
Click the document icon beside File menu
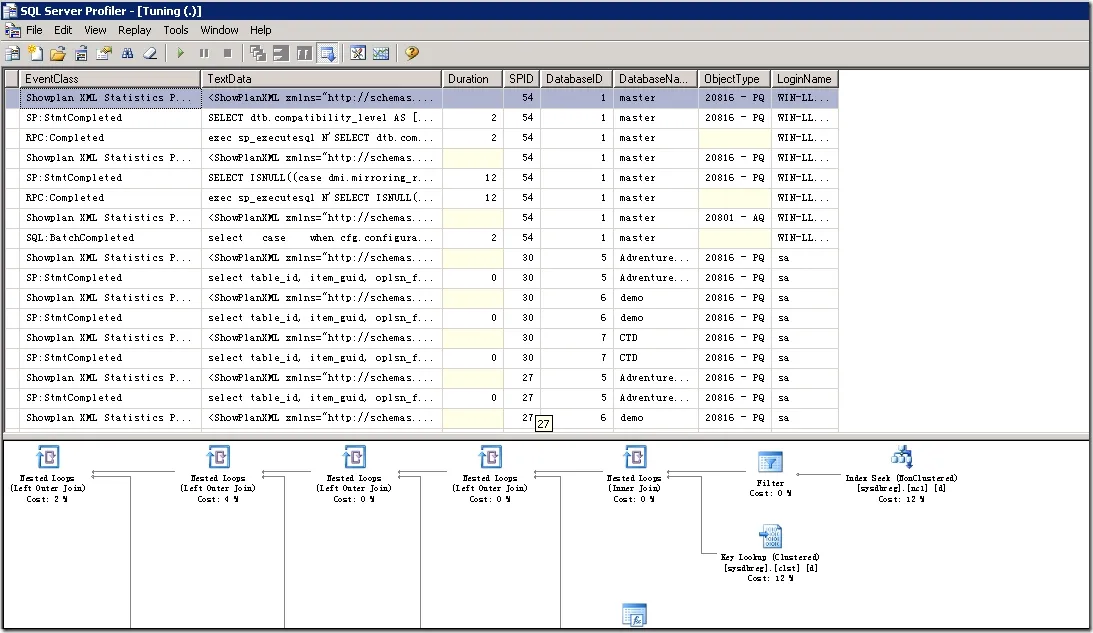tap(13, 30)
